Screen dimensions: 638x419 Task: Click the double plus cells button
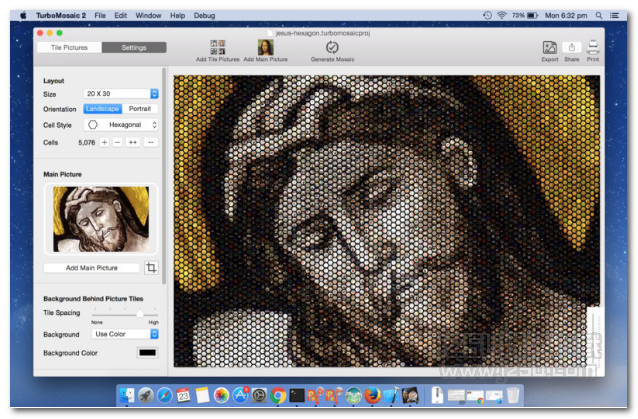coord(133,142)
